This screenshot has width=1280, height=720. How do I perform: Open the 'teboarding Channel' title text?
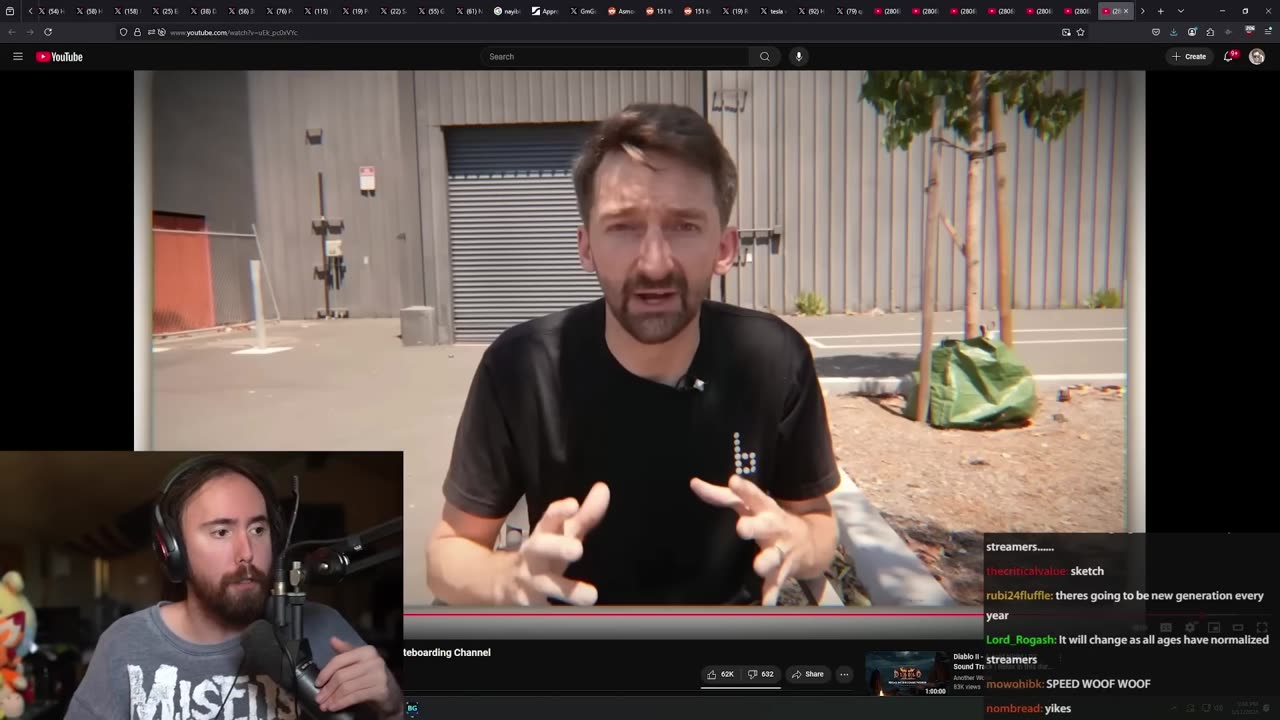pyautogui.click(x=447, y=652)
